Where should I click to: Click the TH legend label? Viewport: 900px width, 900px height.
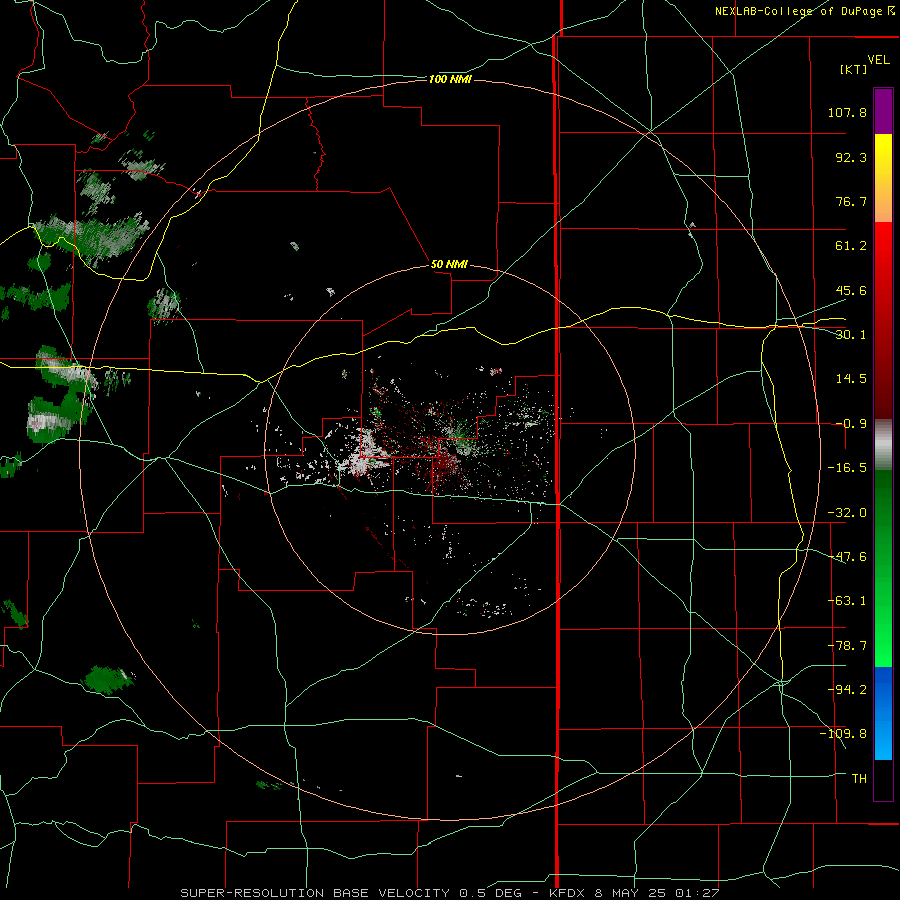click(859, 779)
